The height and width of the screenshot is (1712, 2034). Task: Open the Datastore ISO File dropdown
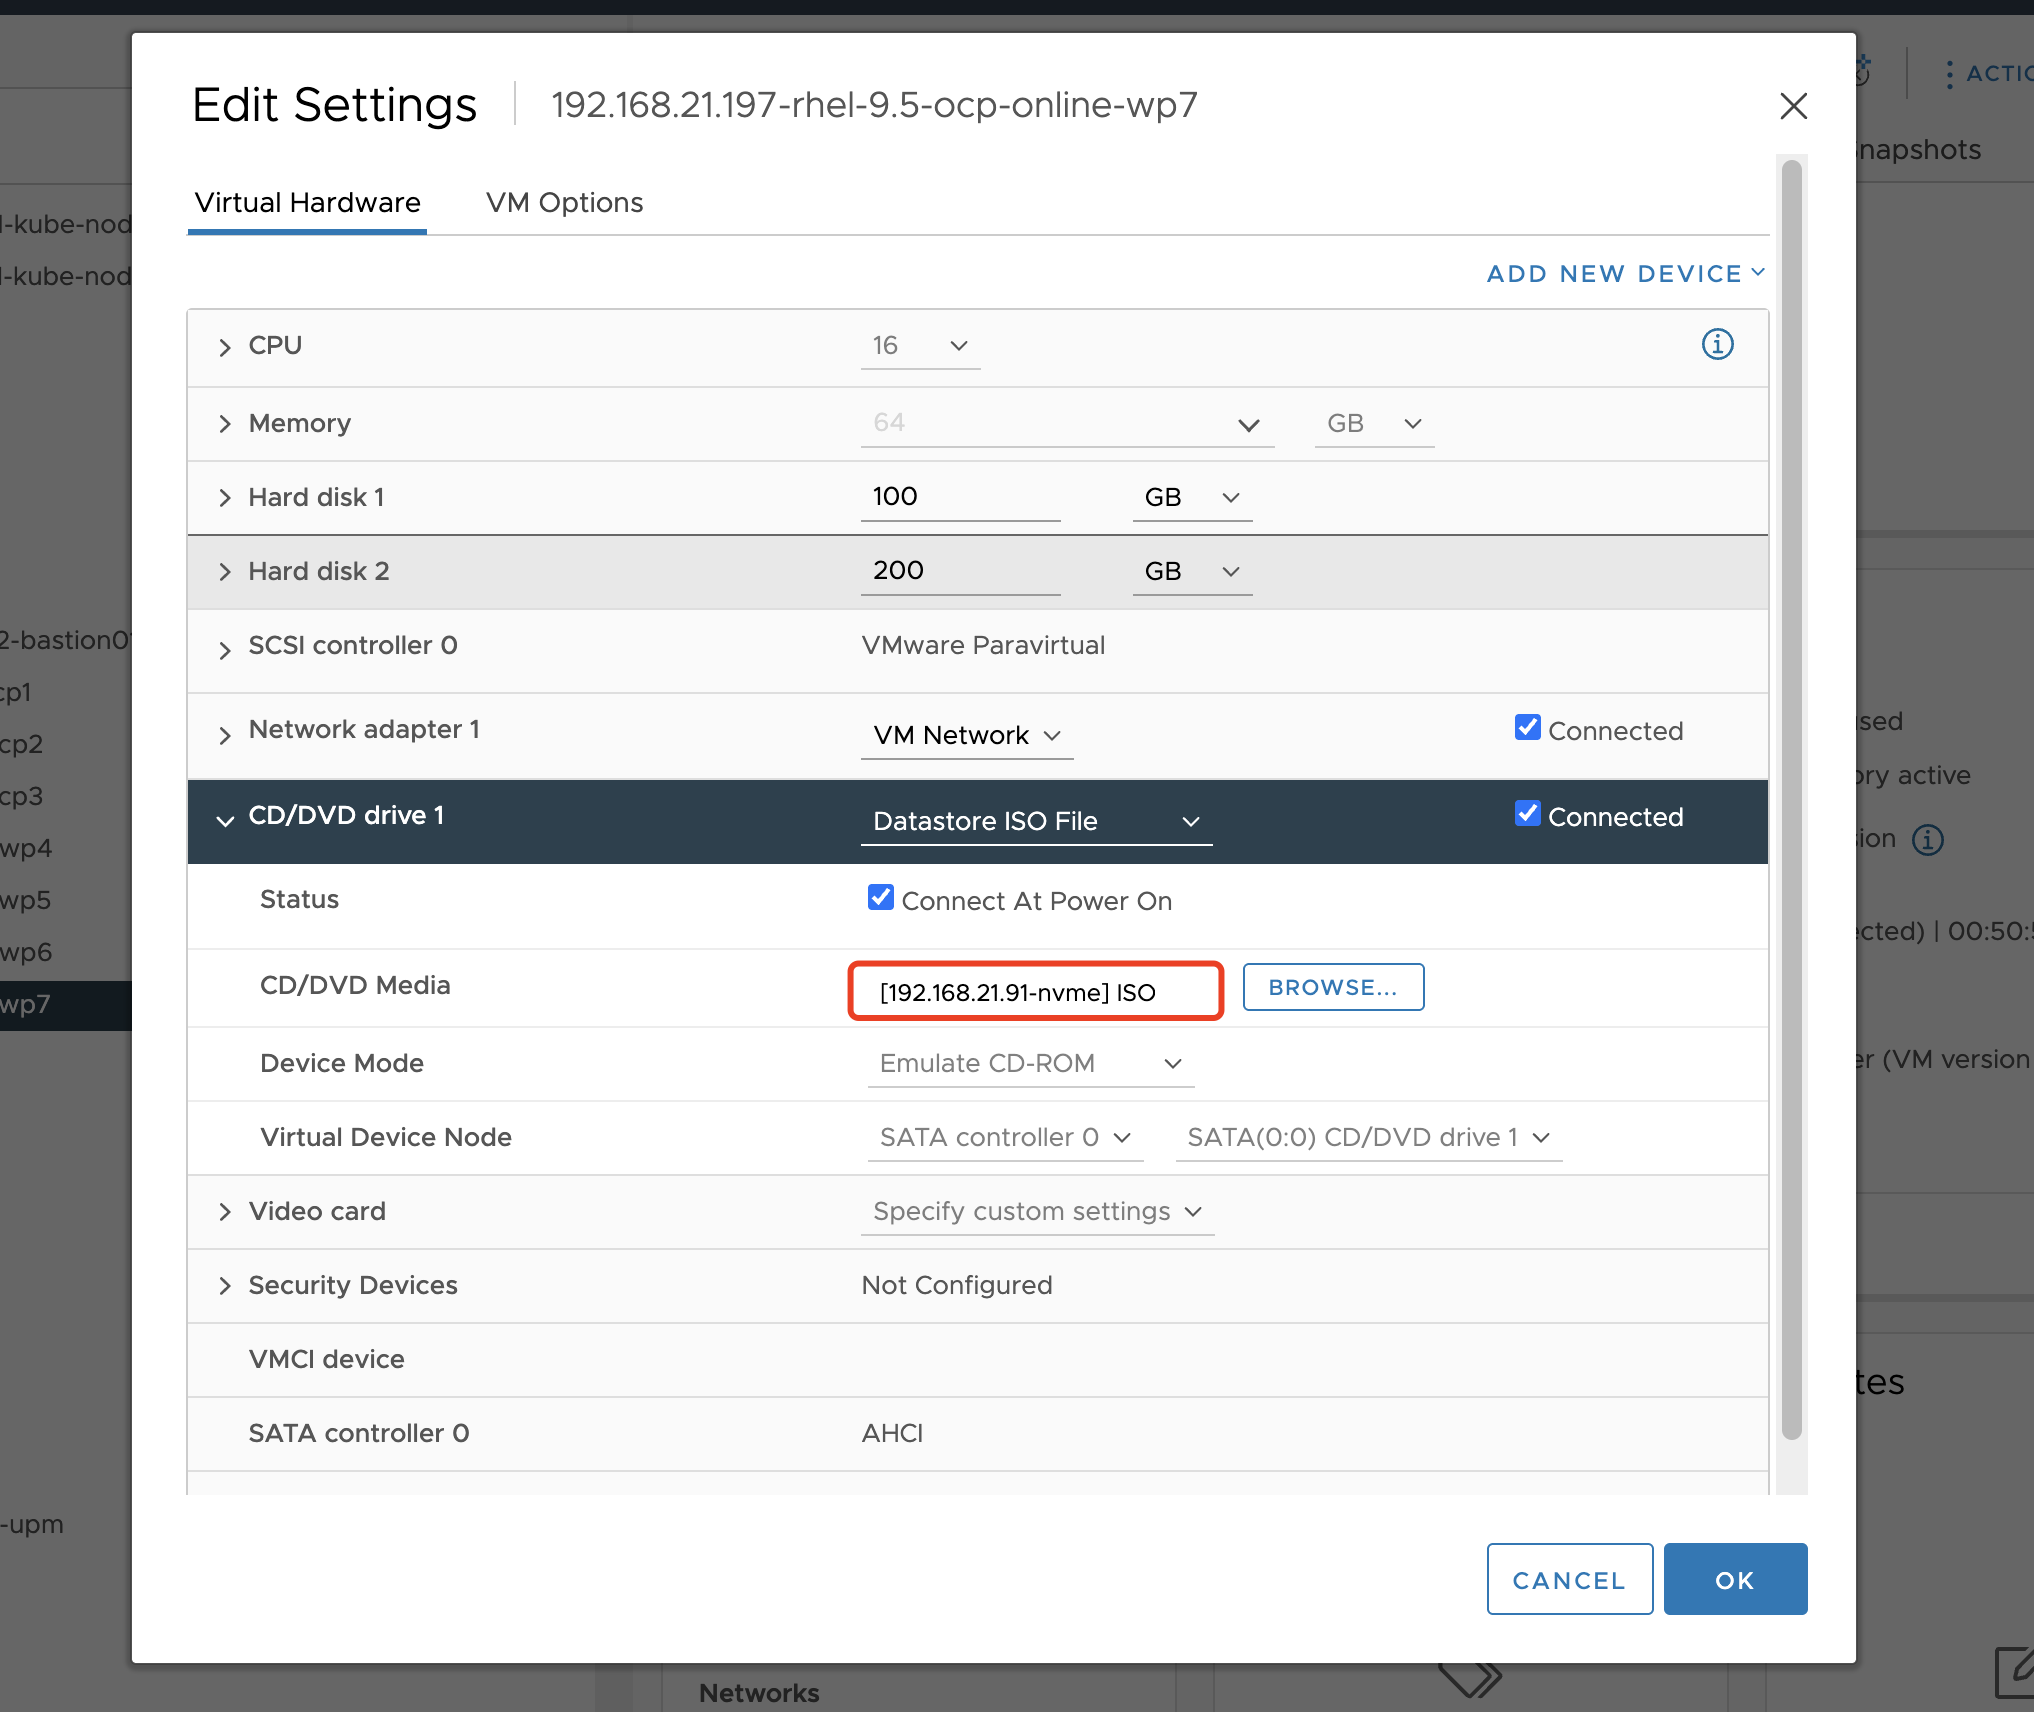coord(1035,821)
